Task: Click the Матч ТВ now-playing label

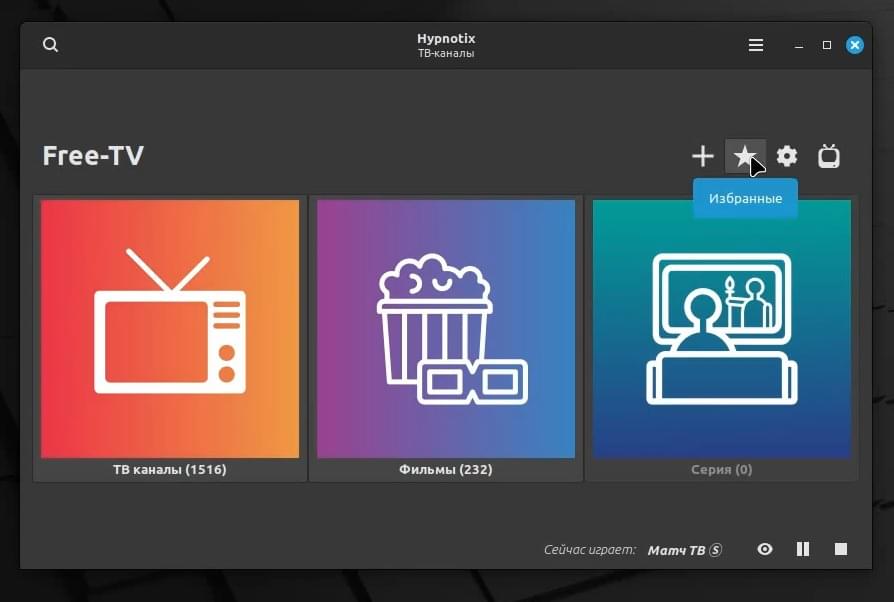Action: point(685,550)
